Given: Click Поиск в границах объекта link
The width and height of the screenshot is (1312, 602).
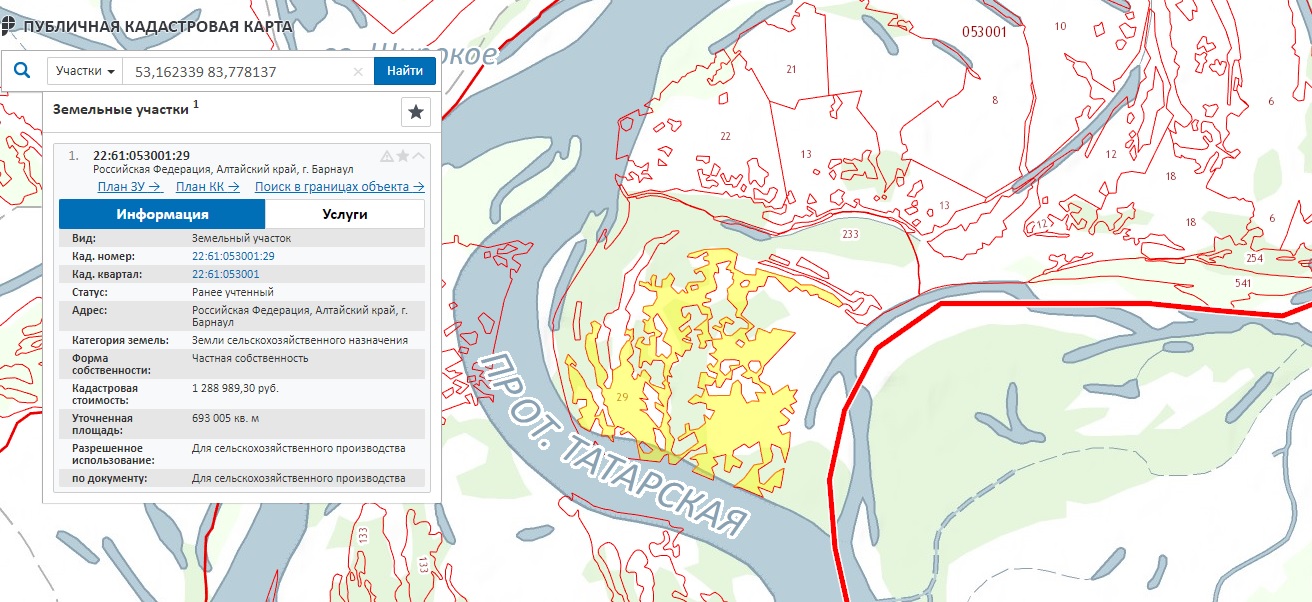Looking at the screenshot, I should (x=339, y=187).
